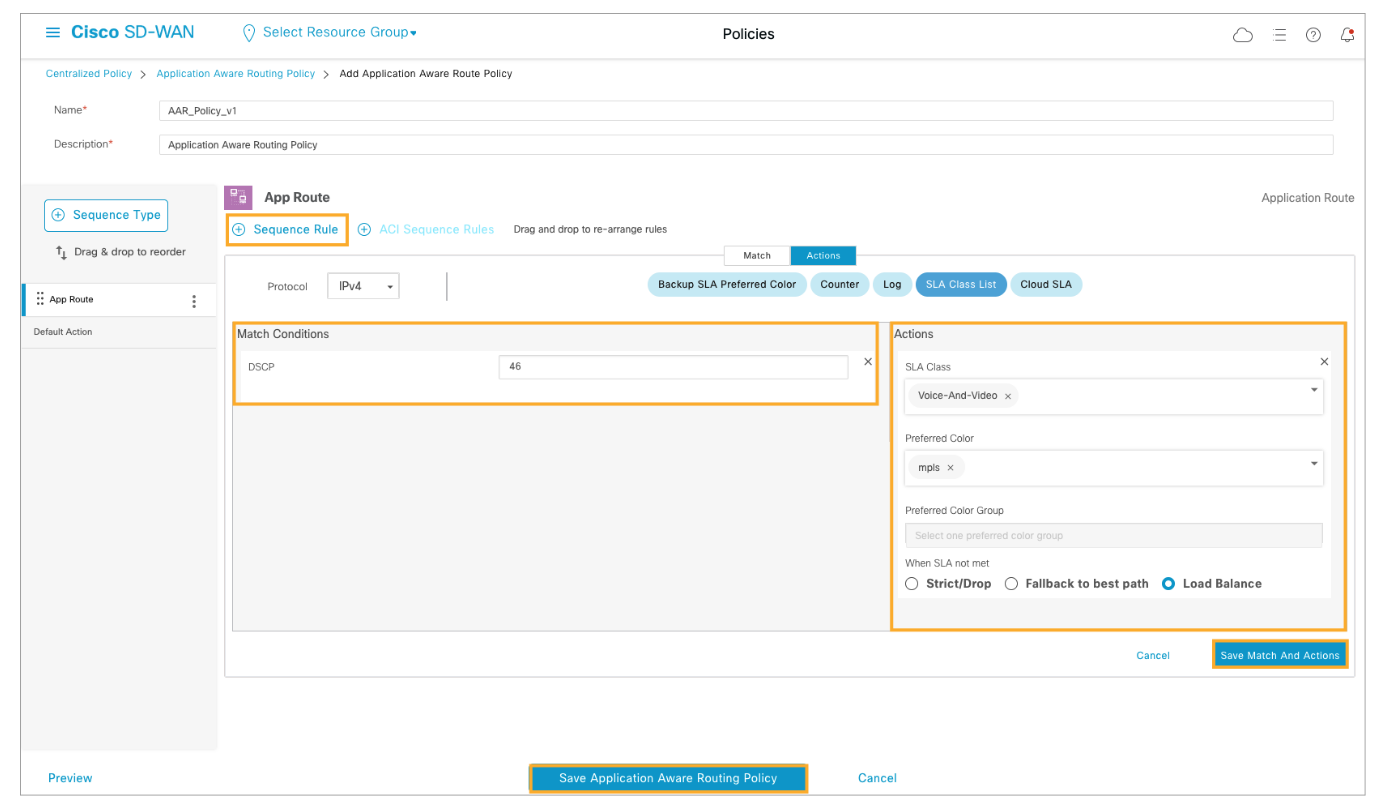Expand the Select Resource Group dropdown
The width and height of the screenshot is (1377, 811).
[x=340, y=33]
